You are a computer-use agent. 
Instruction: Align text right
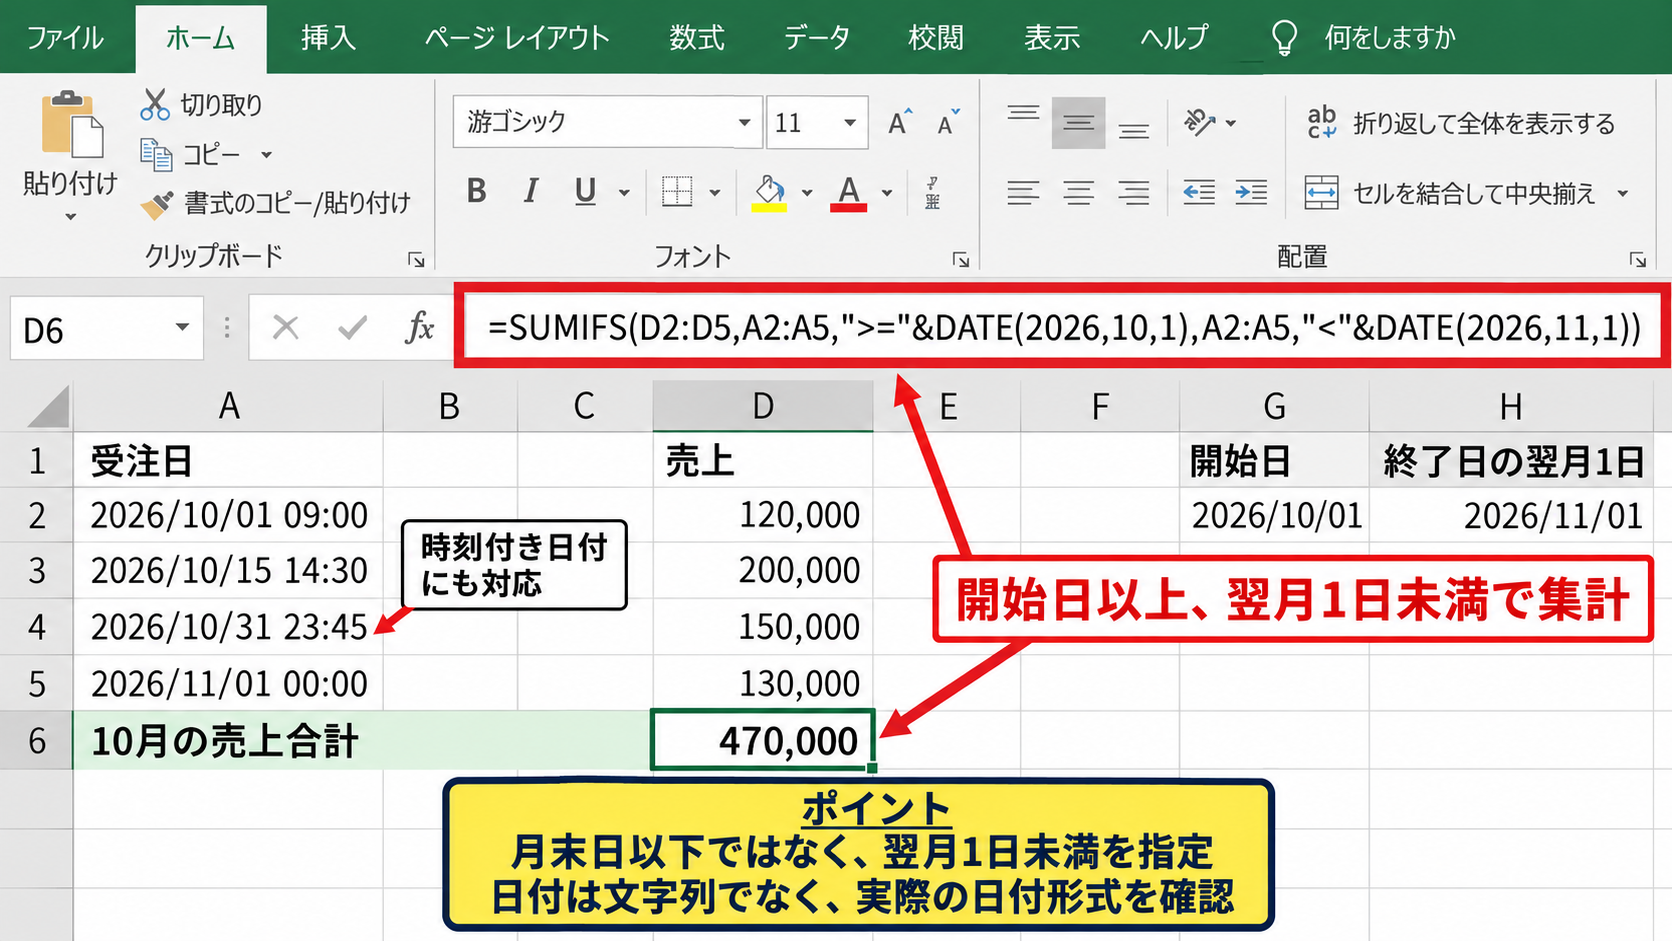coord(1133,192)
